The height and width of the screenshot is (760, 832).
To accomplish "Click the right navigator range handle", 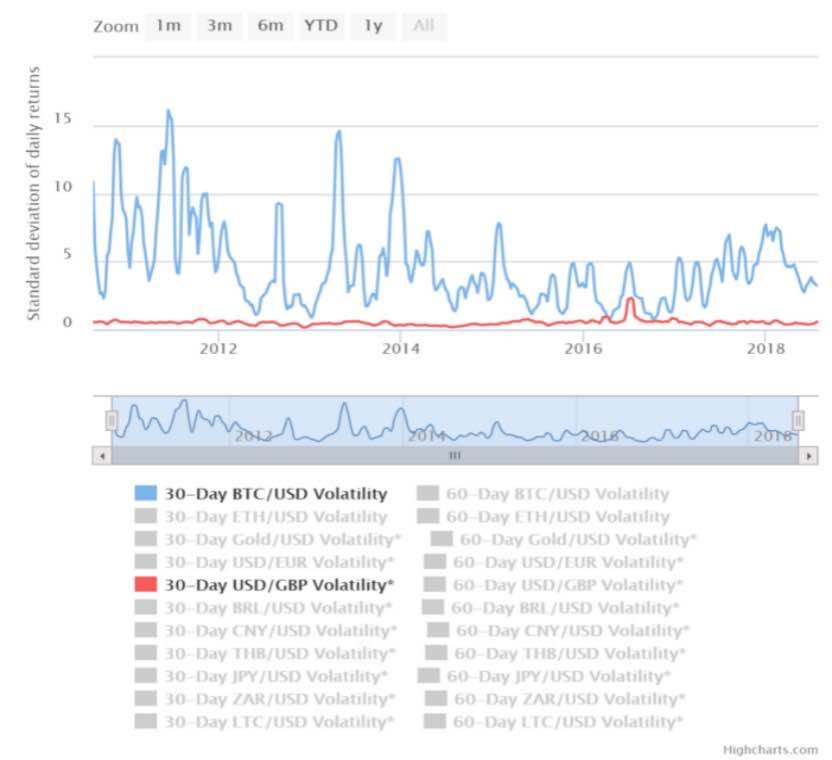I will point(798,421).
